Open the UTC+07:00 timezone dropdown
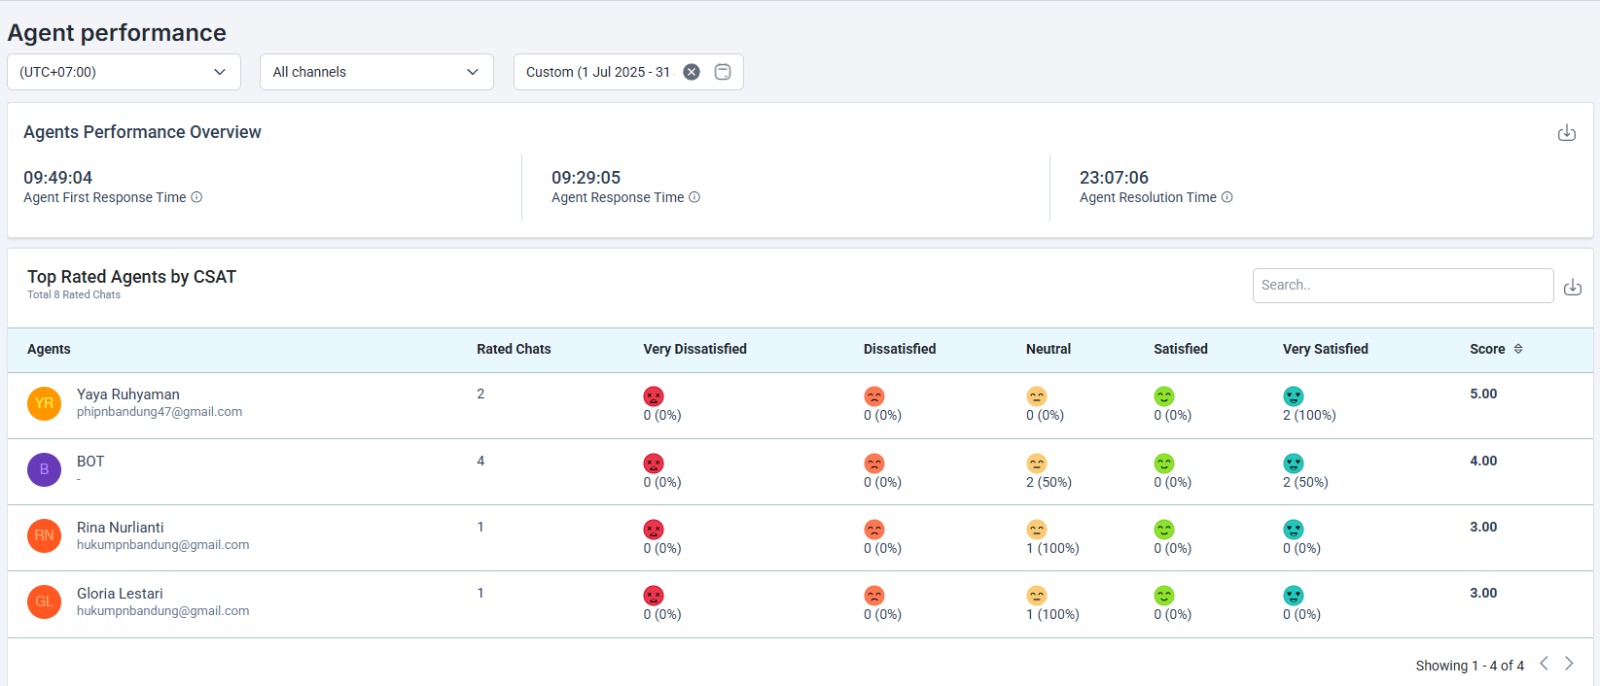Screen dimensions: 1600x686 [124, 72]
